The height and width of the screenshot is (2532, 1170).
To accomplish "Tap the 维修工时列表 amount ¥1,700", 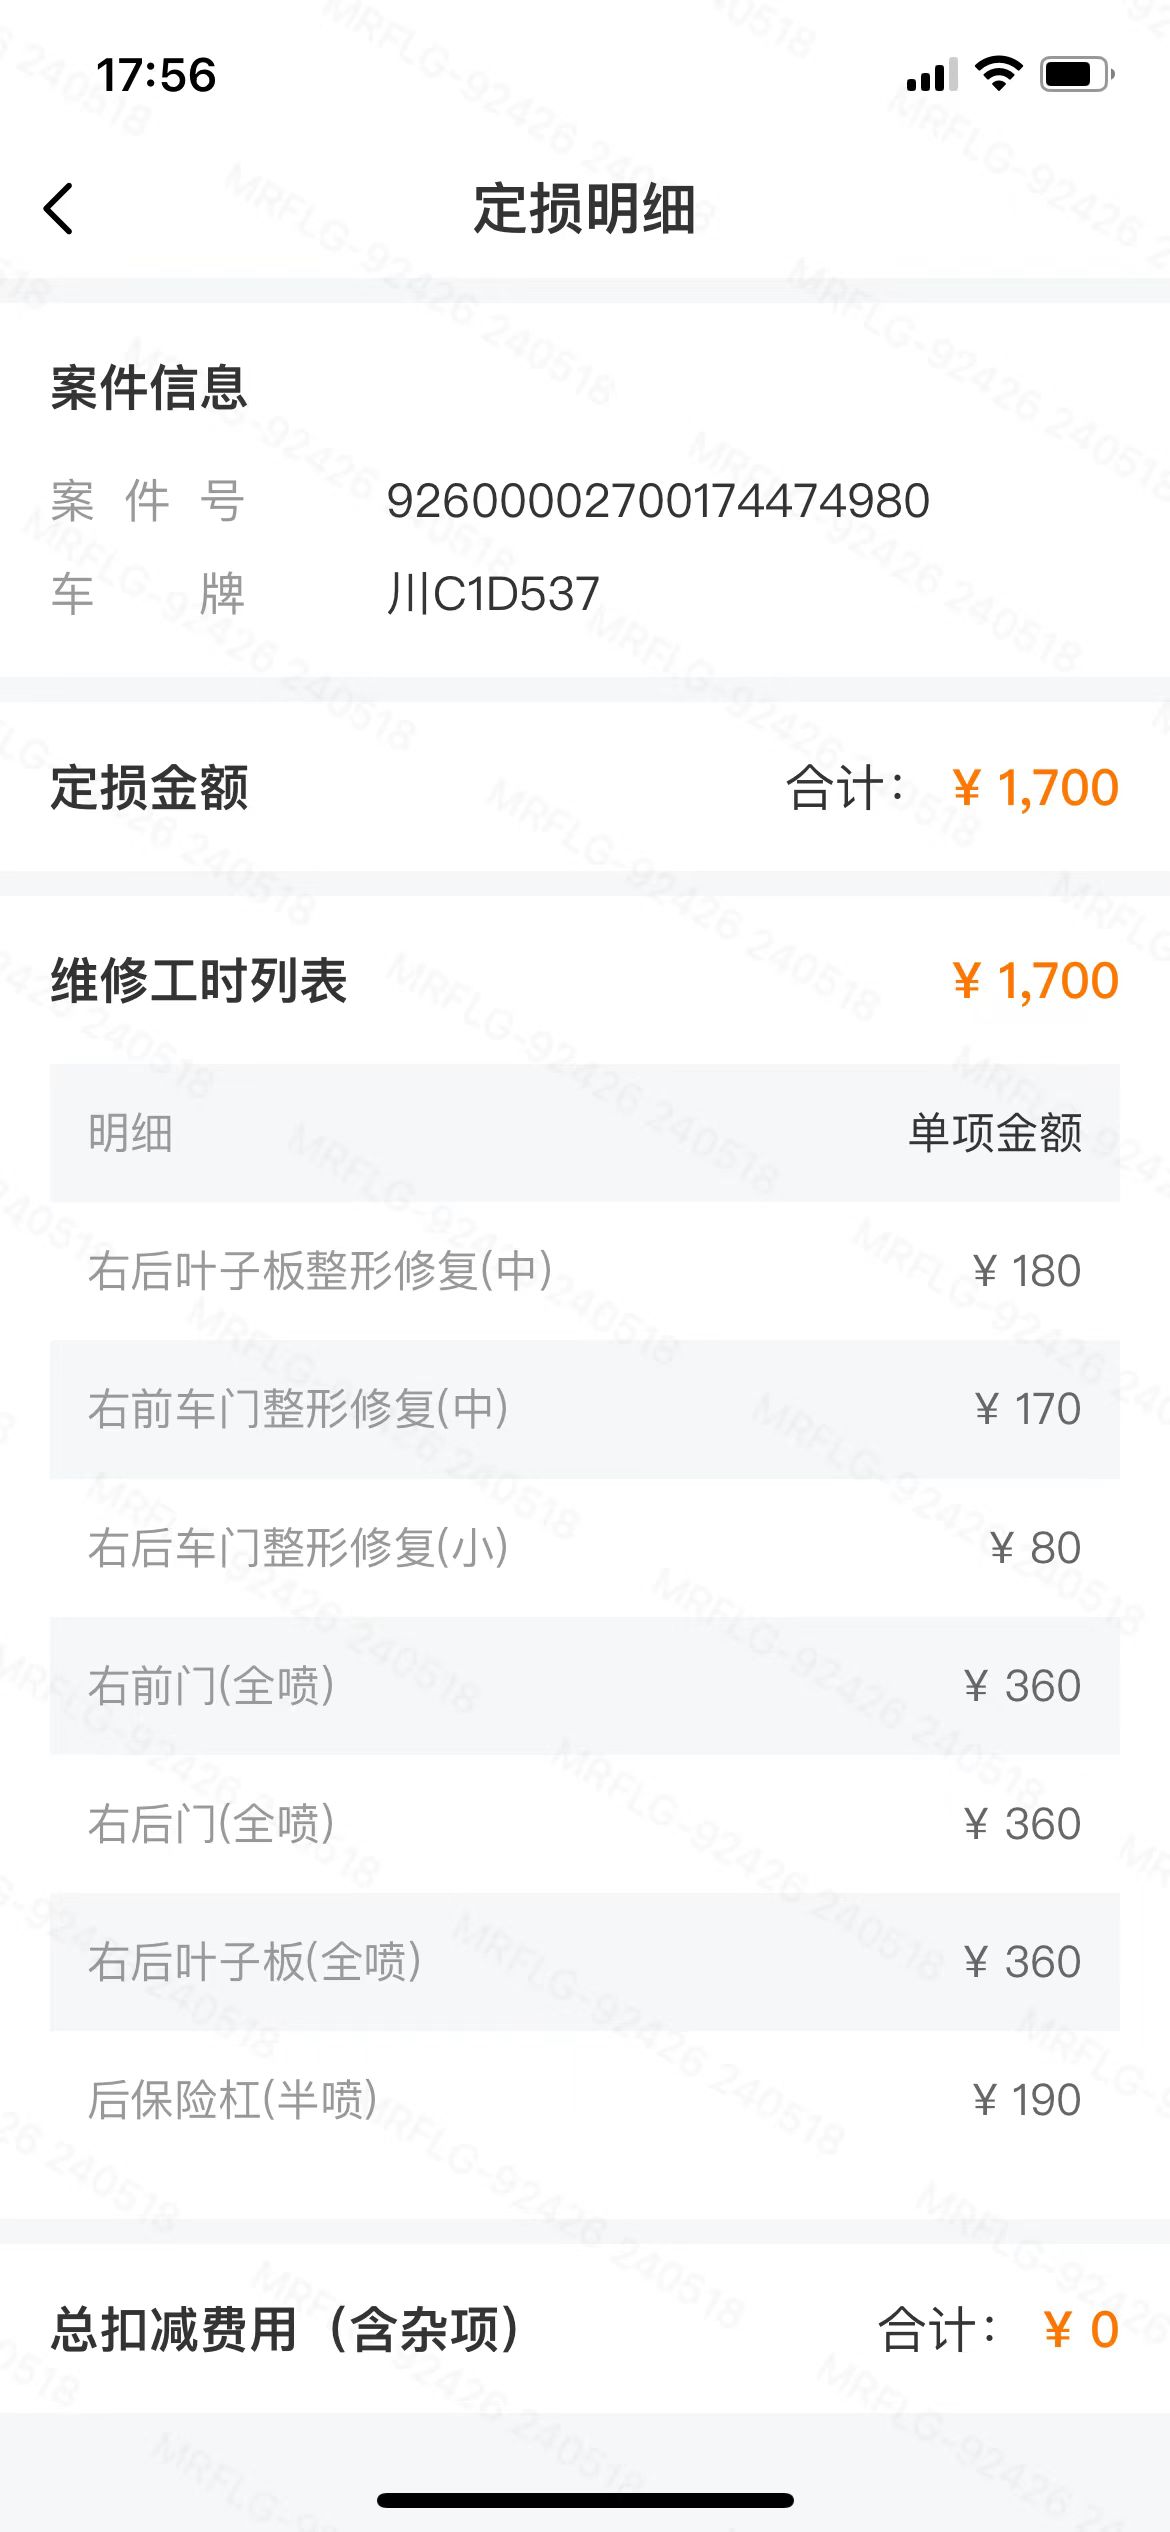I will click(1034, 980).
